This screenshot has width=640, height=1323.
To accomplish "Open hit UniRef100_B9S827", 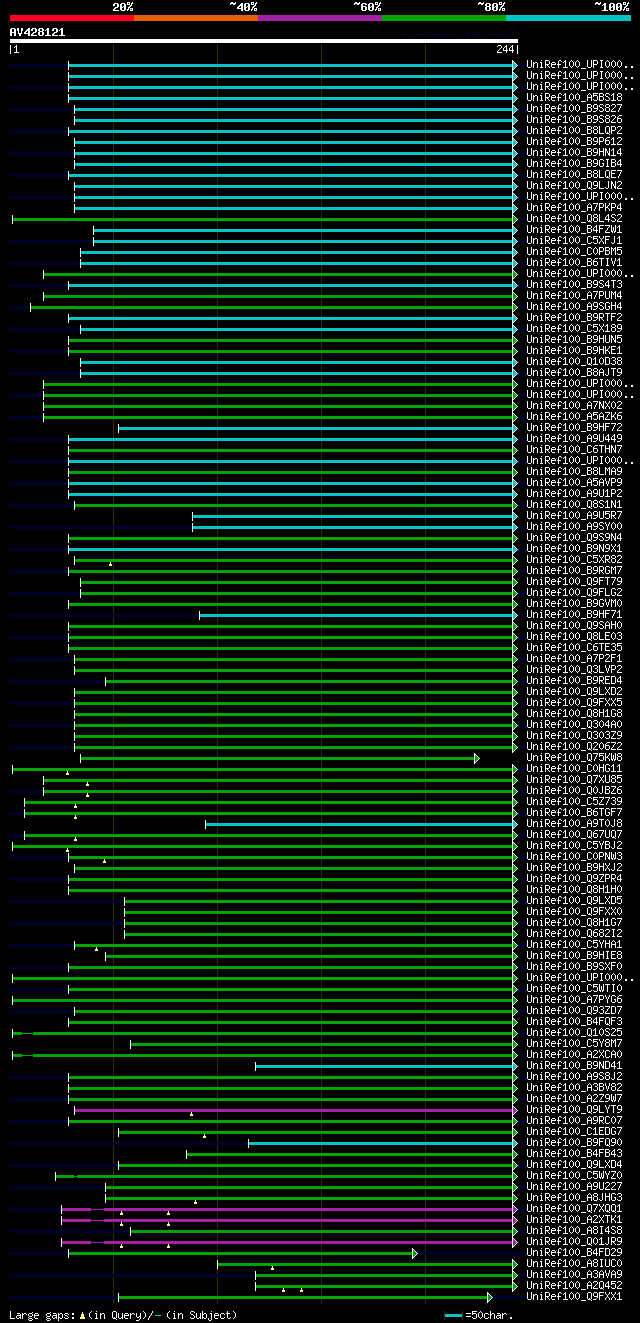I will pos(575,108).
